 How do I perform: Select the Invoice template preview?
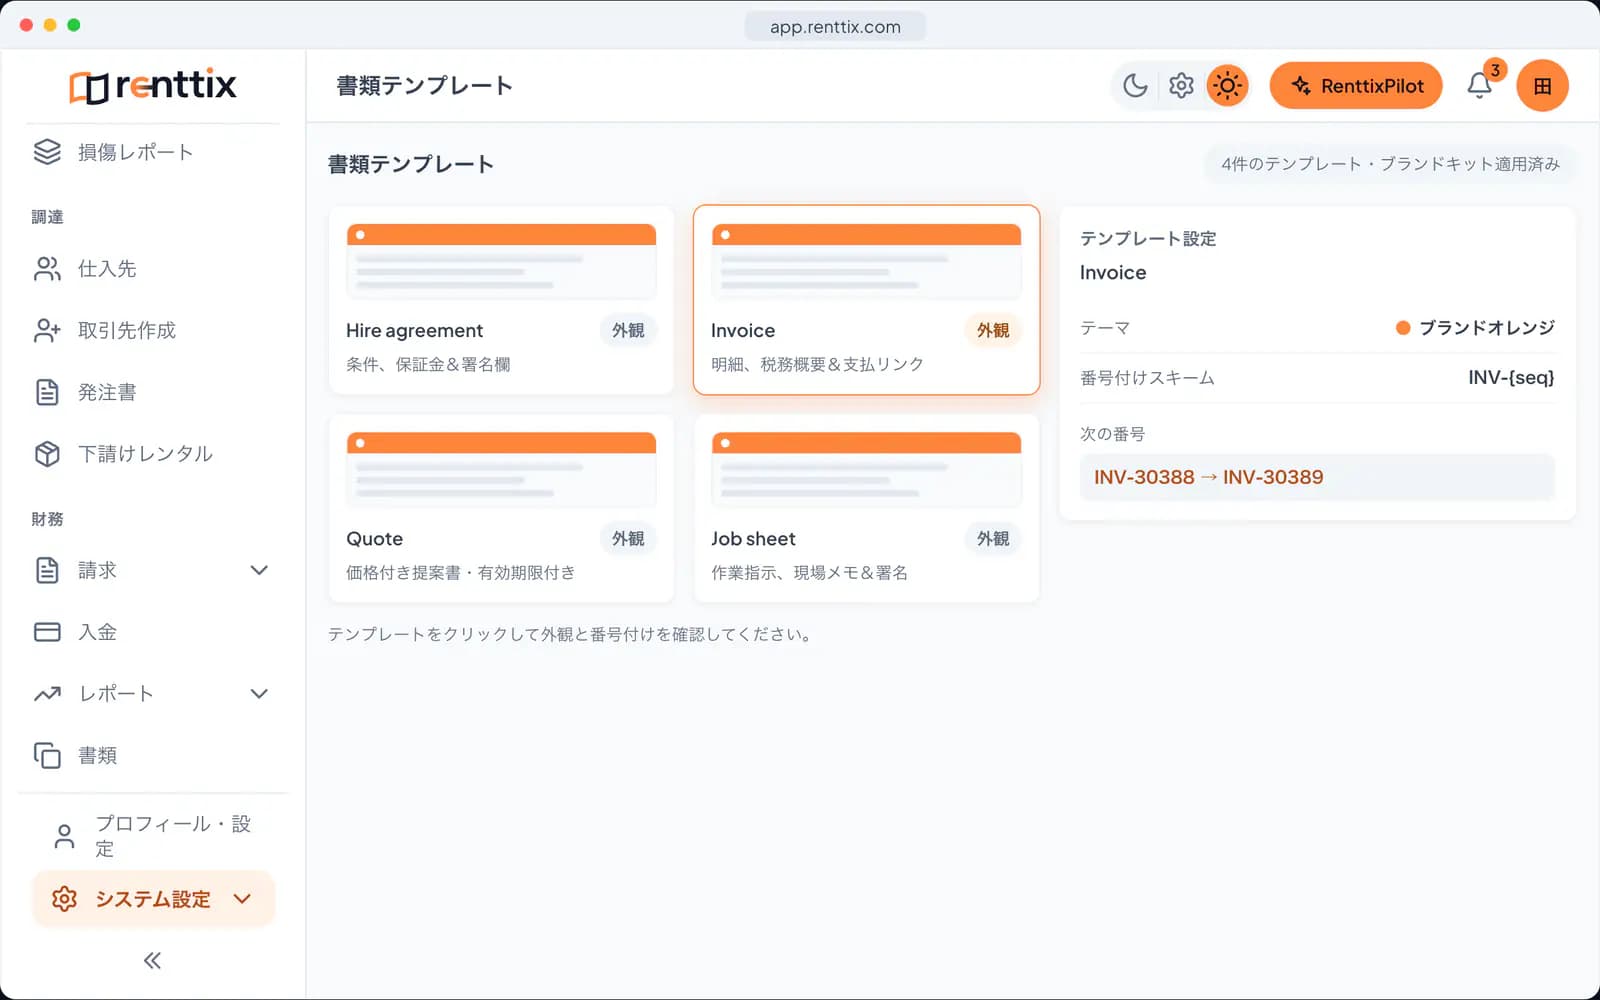[x=866, y=261]
